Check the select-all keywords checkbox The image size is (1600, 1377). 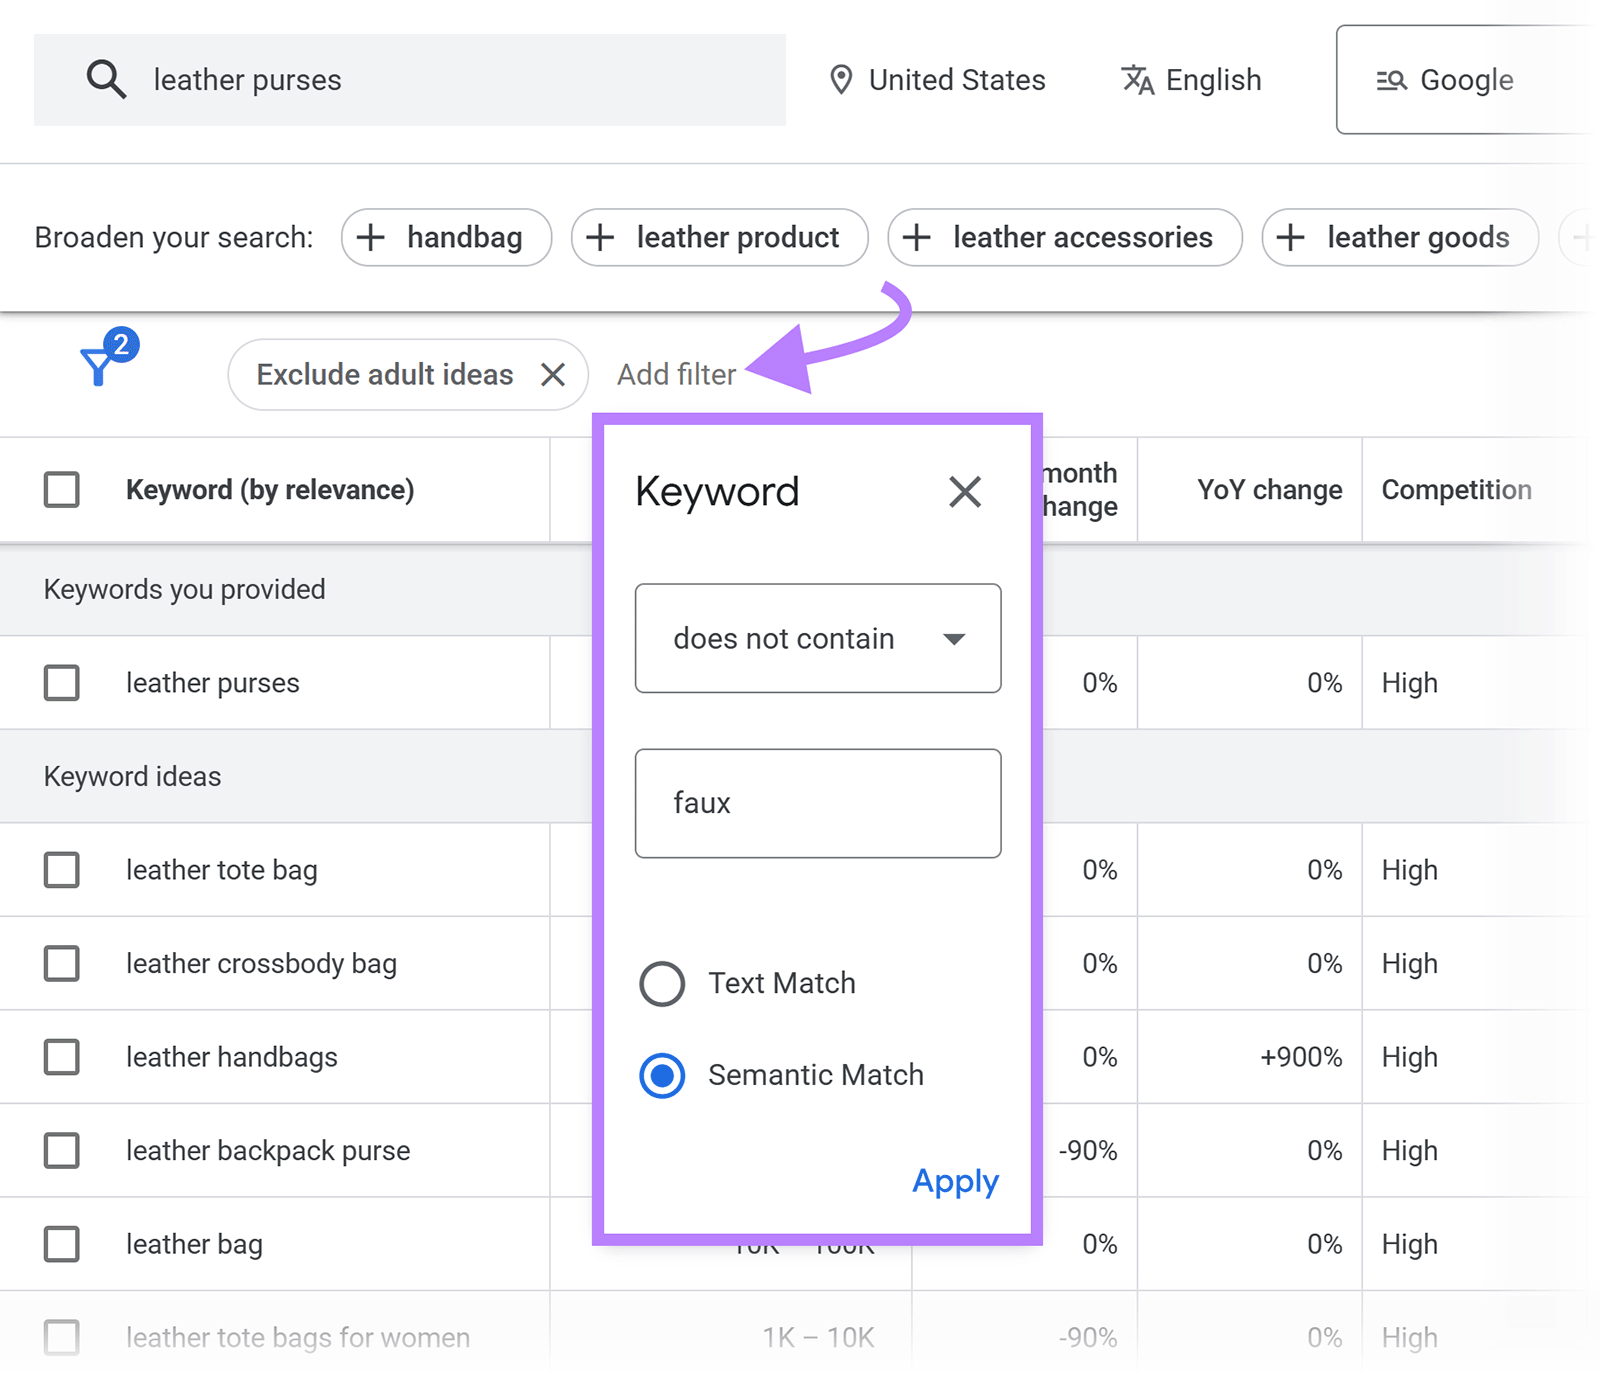61,489
